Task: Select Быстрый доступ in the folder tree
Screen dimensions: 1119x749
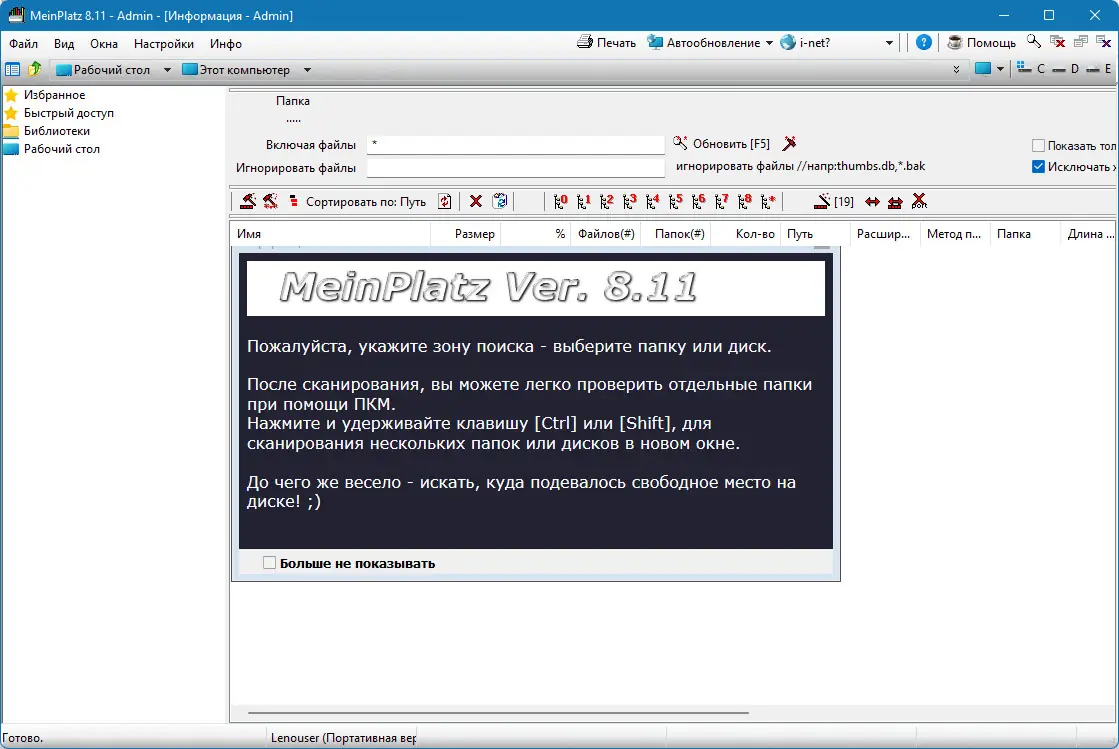Action: pos(69,113)
